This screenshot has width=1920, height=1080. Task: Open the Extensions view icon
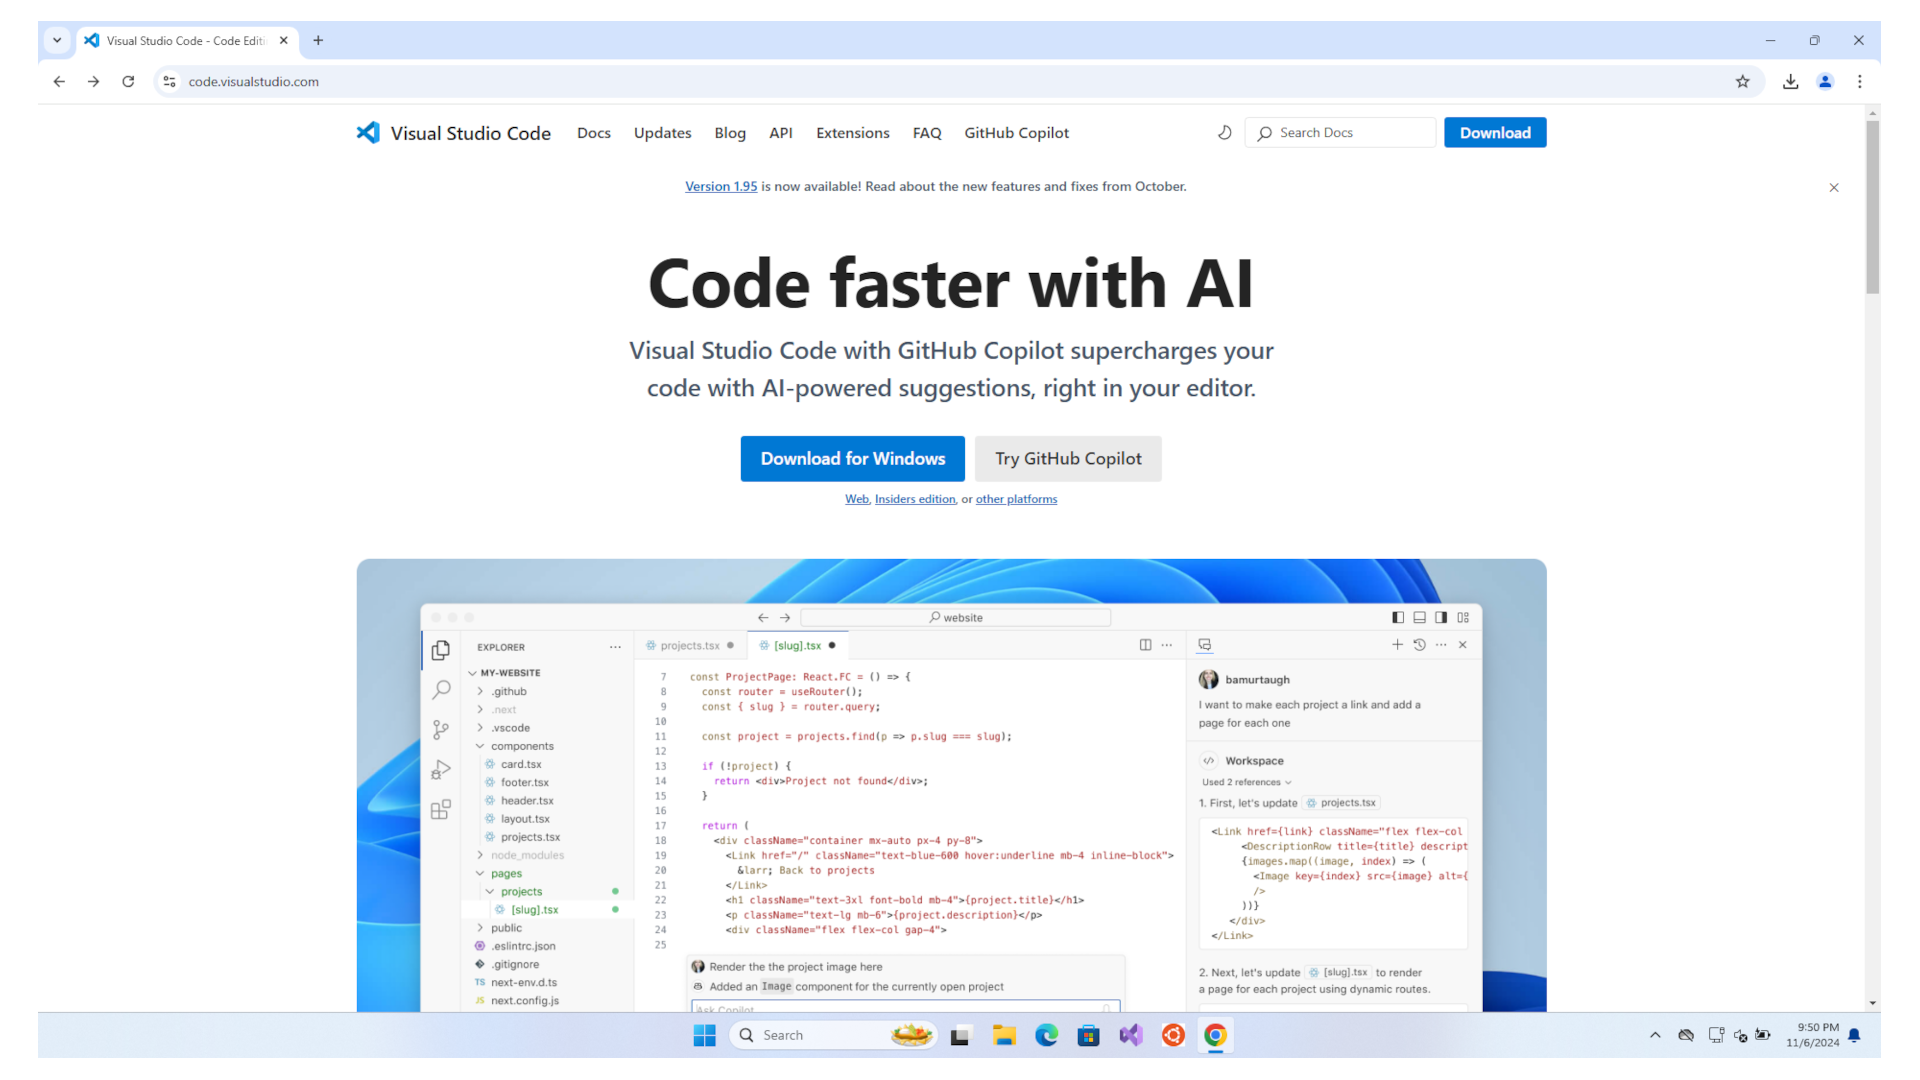(x=441, y=809)
